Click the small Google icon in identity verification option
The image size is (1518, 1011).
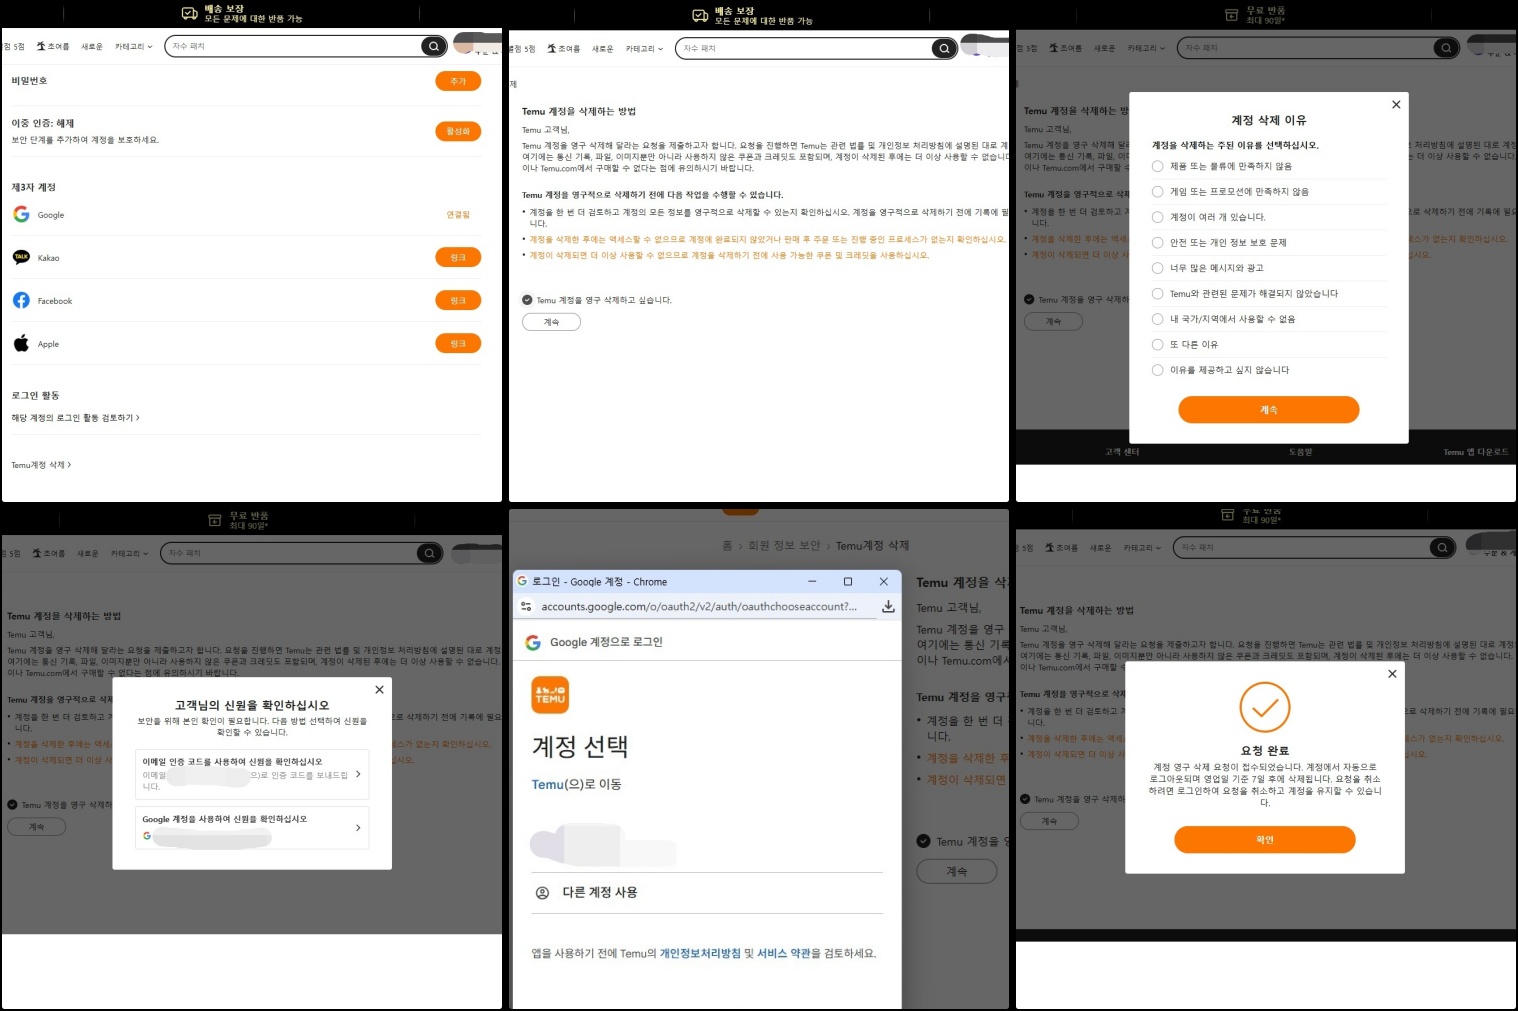[147, 836]
